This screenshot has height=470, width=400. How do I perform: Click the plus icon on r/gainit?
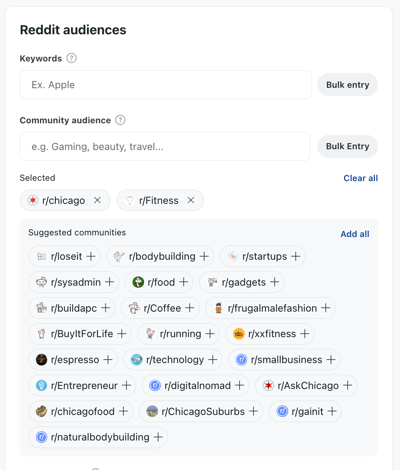tap(332, 411)
